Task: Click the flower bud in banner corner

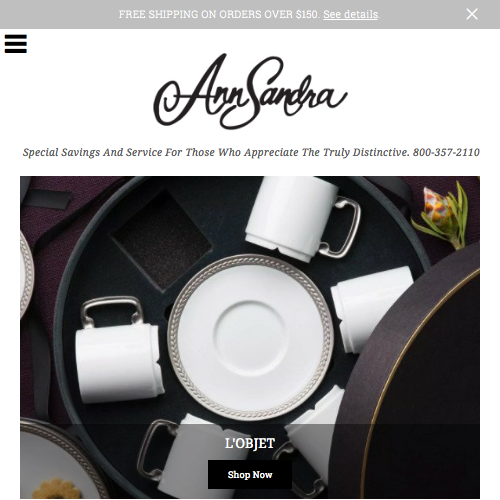Action: click(x=441, y=216)
